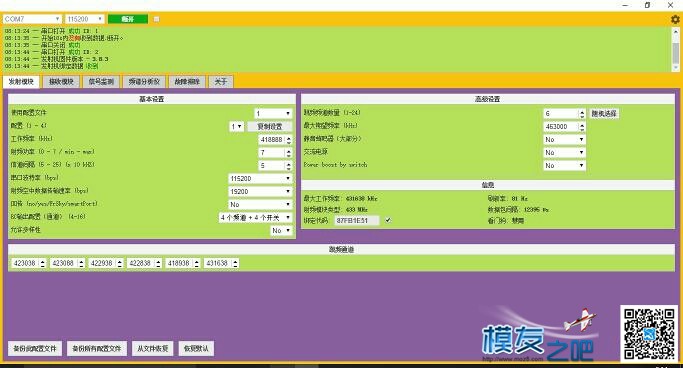Click the hop channel field 423038
The width and height of the screenshot is (683, 368).
(25, 263)
